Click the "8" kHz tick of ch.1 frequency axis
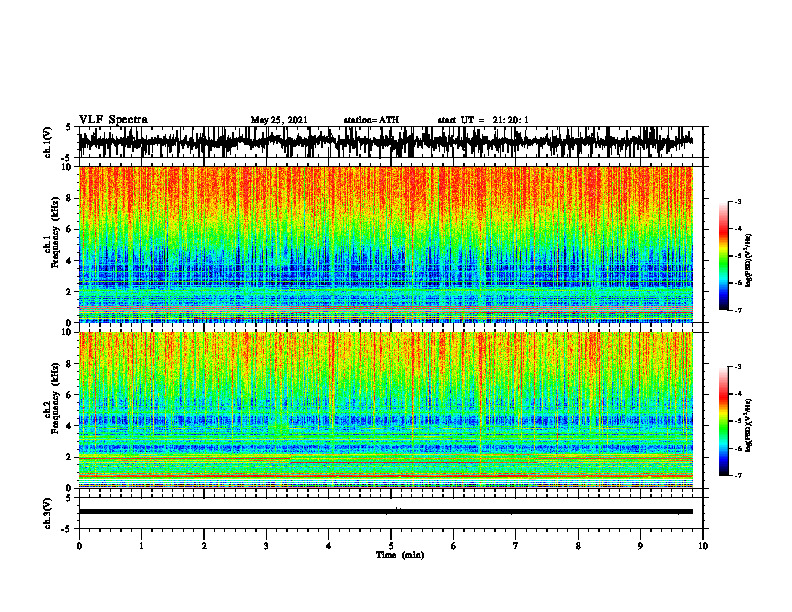Screen dimensions: 792x612 (69, 198)
